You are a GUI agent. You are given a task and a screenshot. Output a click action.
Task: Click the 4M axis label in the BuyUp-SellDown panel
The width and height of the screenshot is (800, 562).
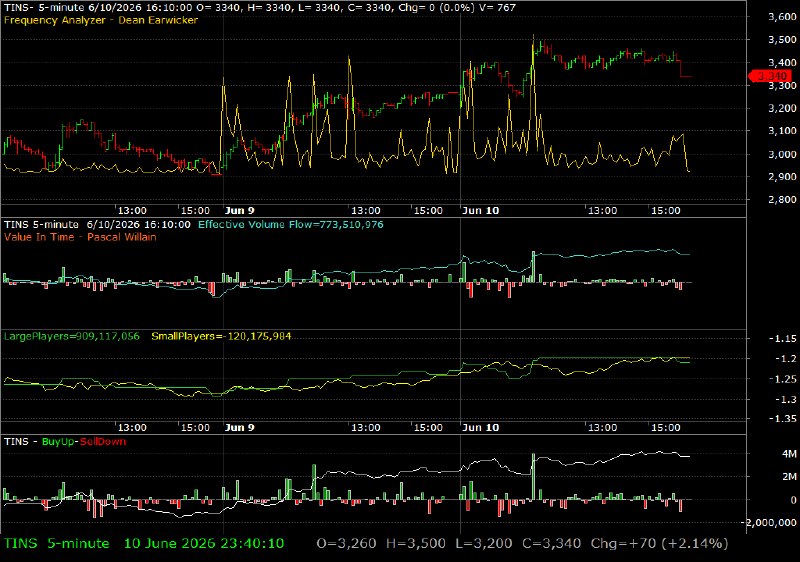click(789, 453)
